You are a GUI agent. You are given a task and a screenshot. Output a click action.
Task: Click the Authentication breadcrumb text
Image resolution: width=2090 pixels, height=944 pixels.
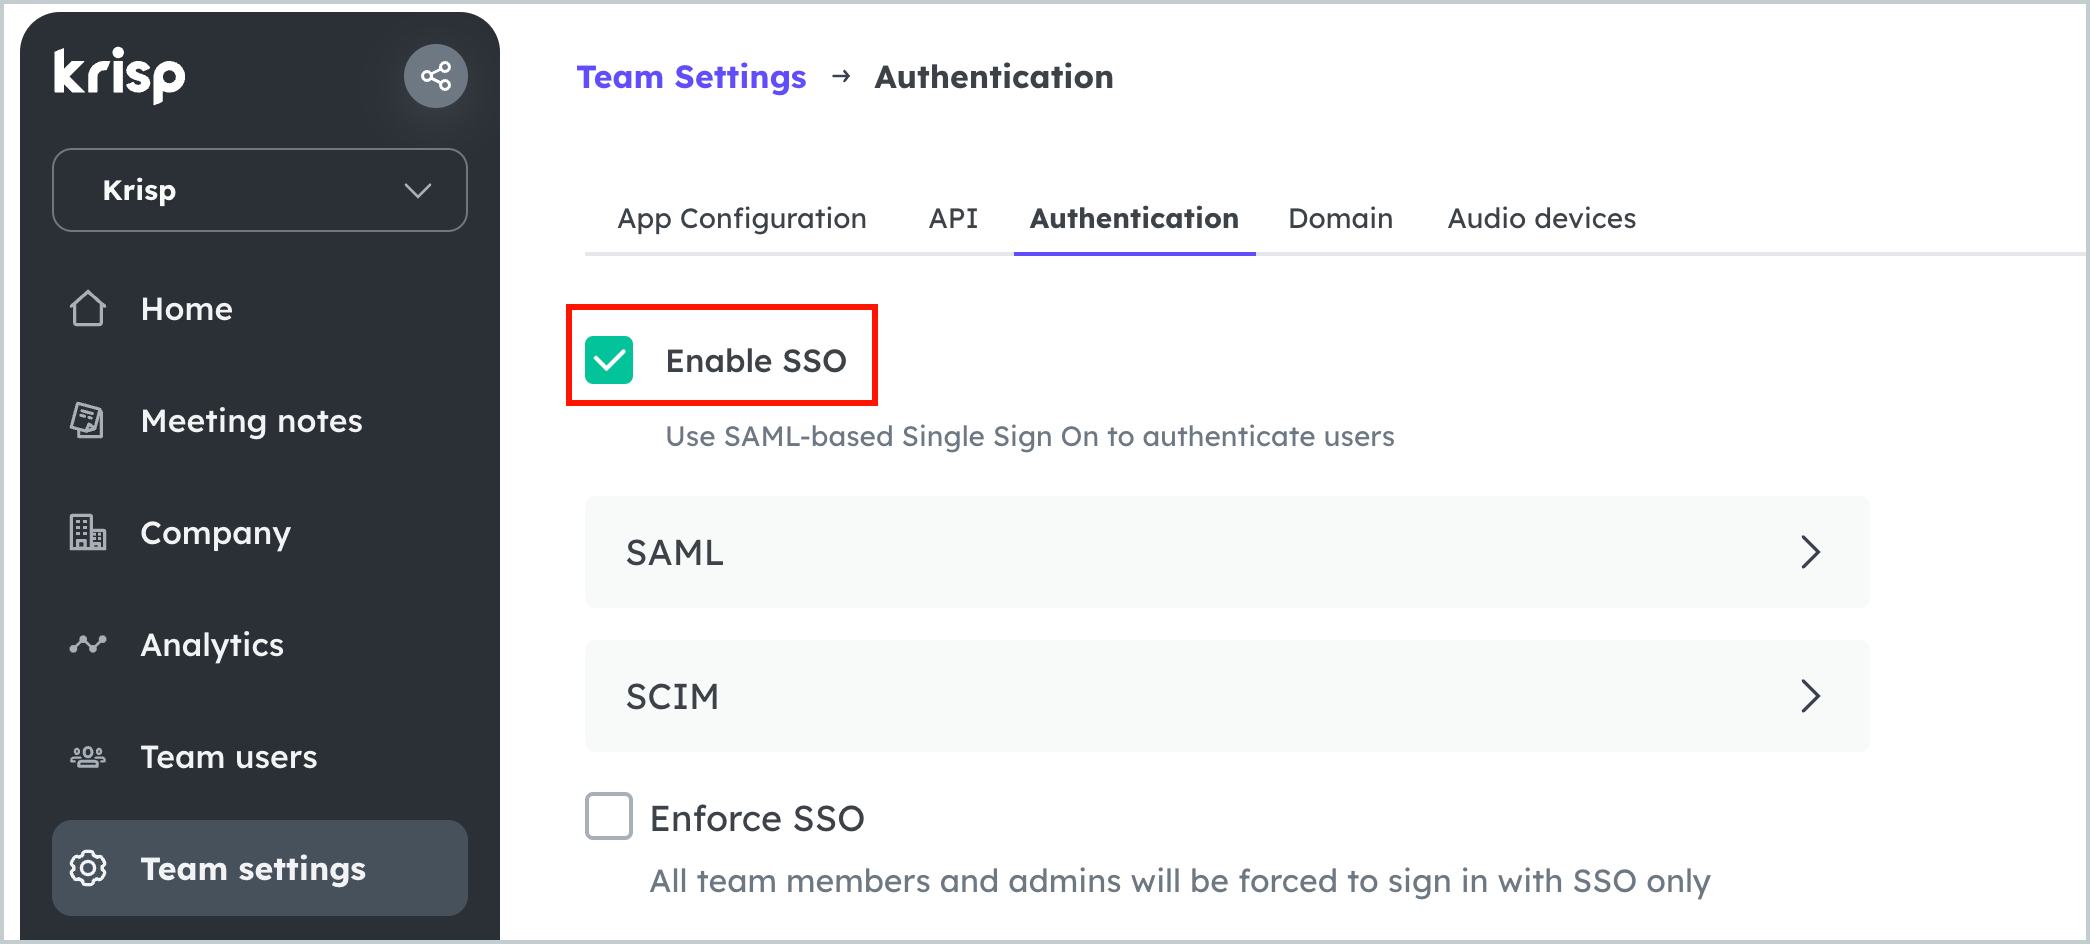coord(994,76)
